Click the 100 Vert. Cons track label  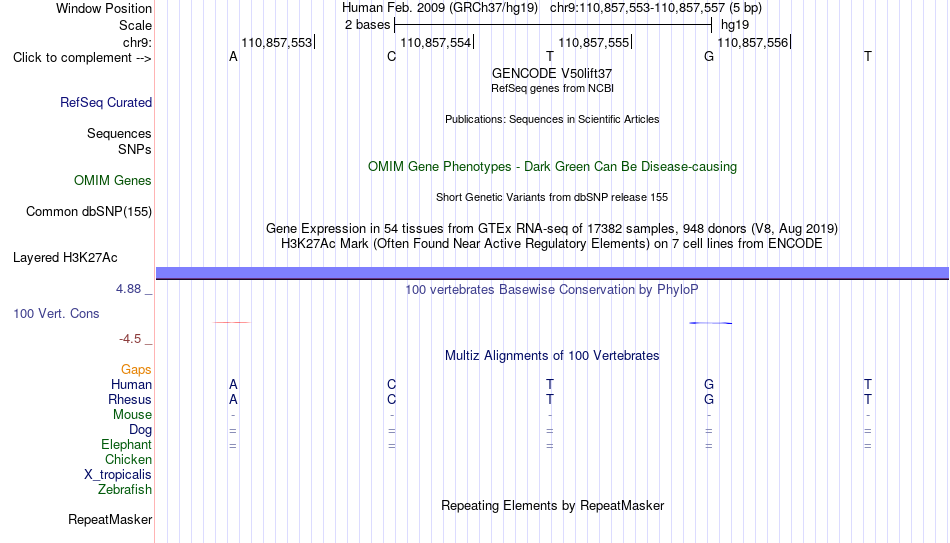[56, 313]
